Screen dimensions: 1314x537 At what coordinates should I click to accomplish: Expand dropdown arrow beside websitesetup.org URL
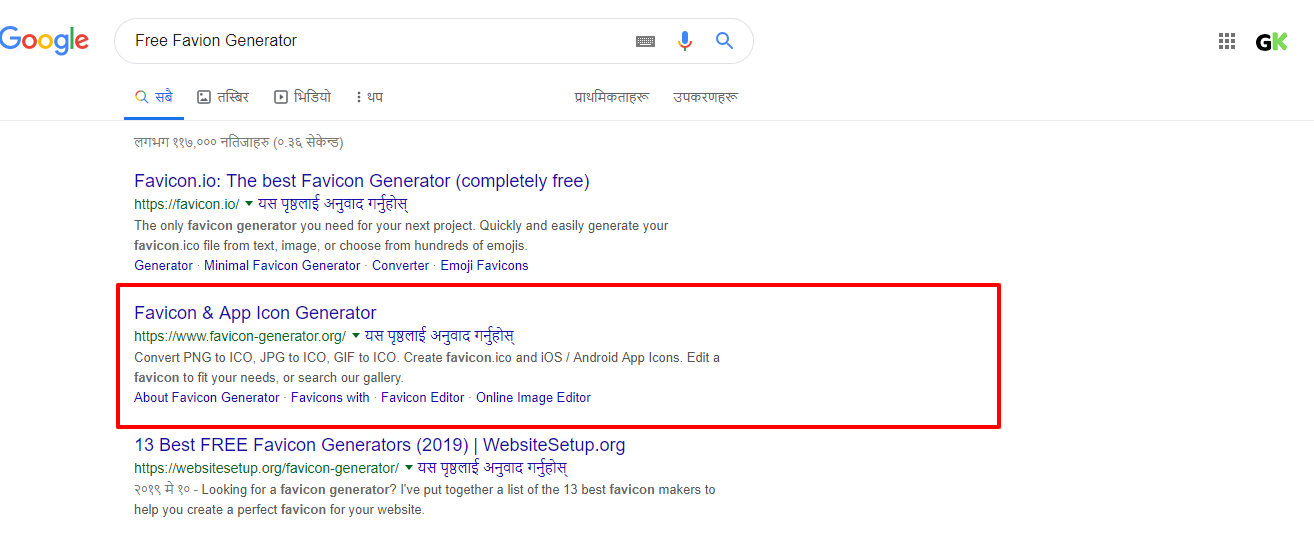click(409, 467)
